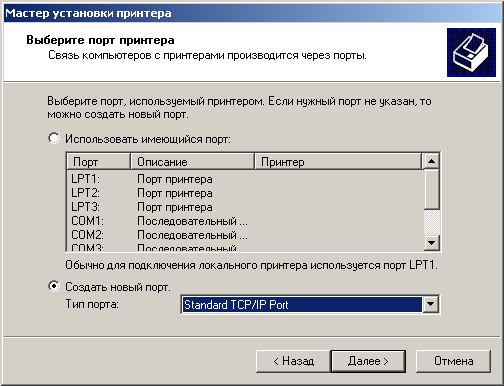Open the 'Тип порта' dropdown arrow
This screenshot has width=504, height=386.
tap(430, 304)
